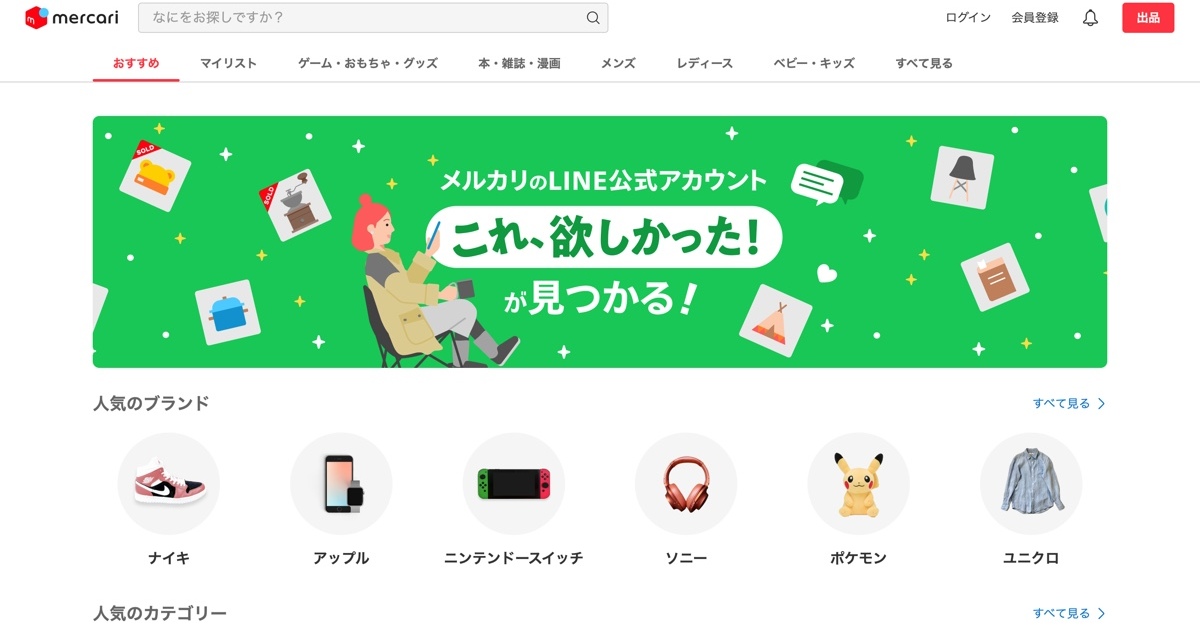This screenshot has width=1200, height=628.
Task: Select the Pokemon Pikachu brand icon
Action: coord(858,484)
